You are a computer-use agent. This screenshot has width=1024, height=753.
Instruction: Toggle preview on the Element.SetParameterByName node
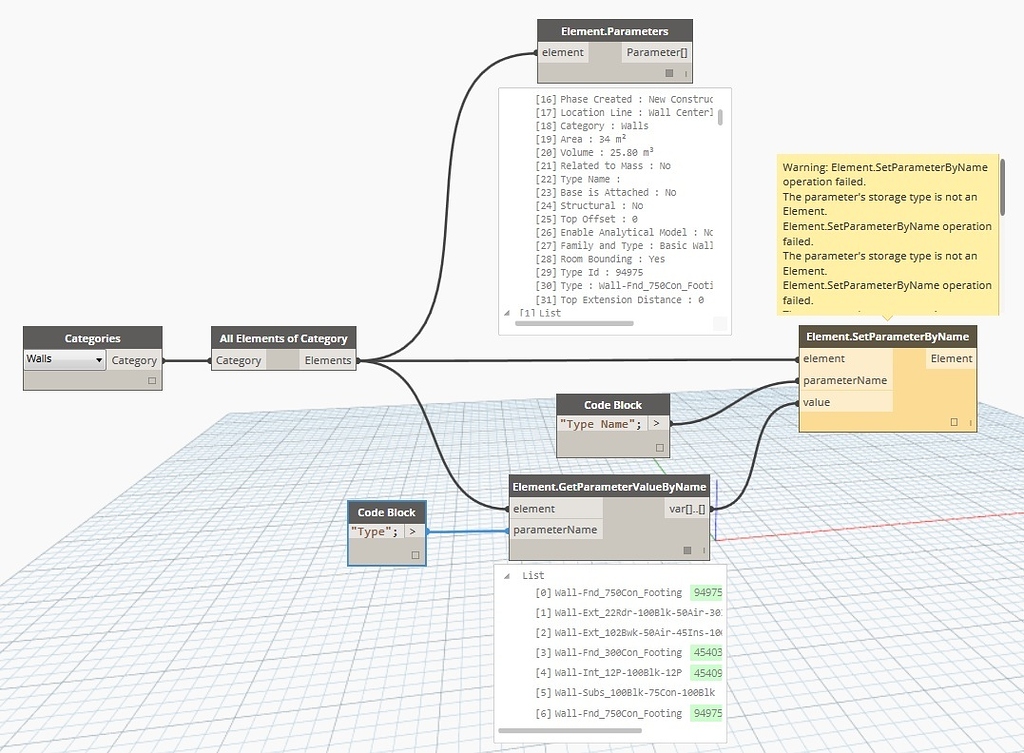pyautogui.click(x=953, y=422)
